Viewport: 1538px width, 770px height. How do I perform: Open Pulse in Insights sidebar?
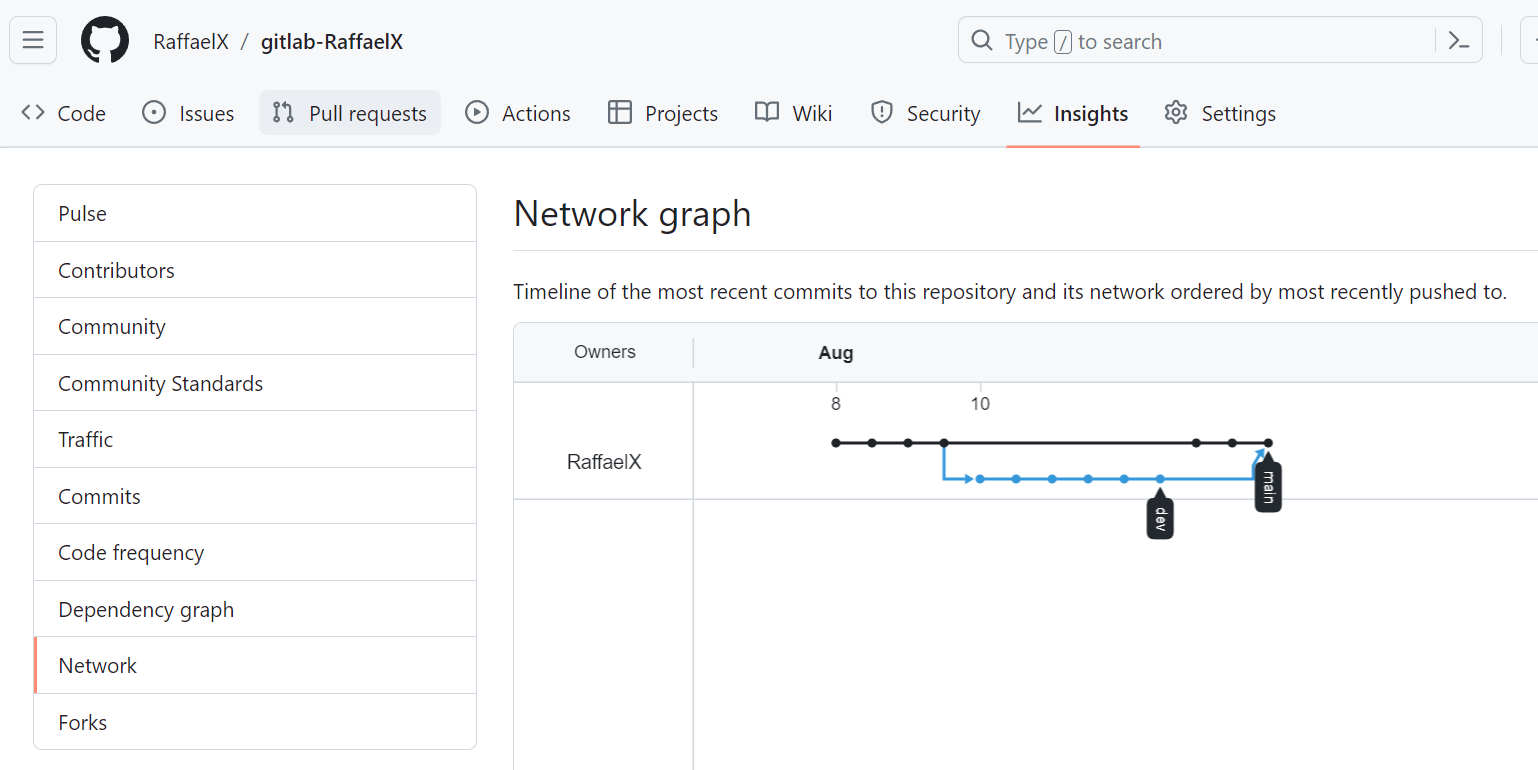255,213
